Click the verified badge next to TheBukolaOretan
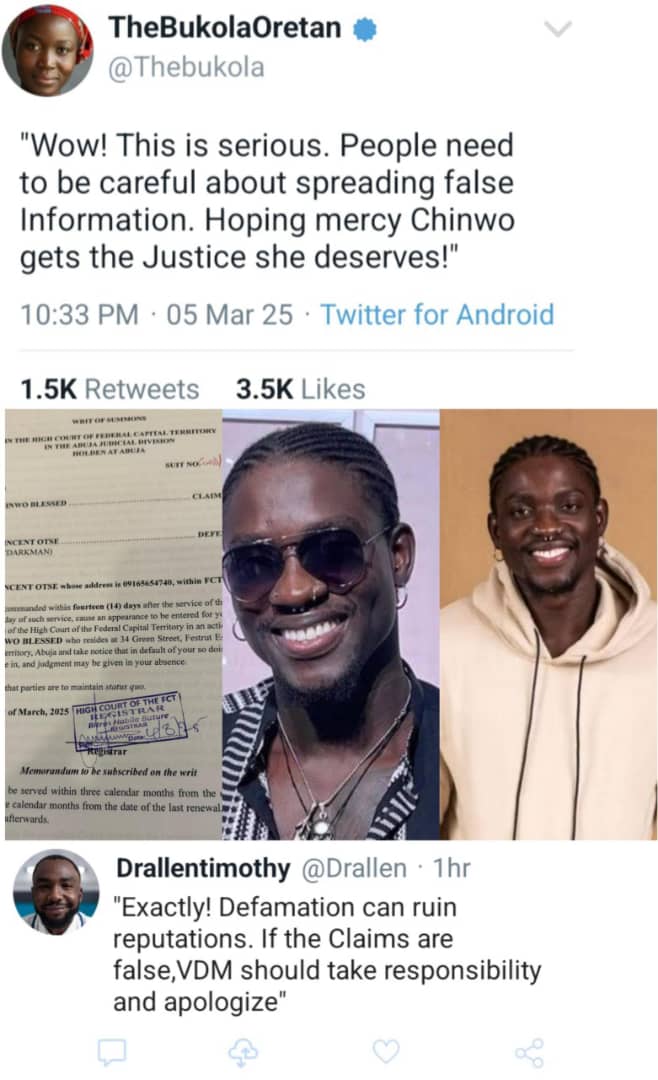This screenshot has height=1080, width=658. [364, 29]
